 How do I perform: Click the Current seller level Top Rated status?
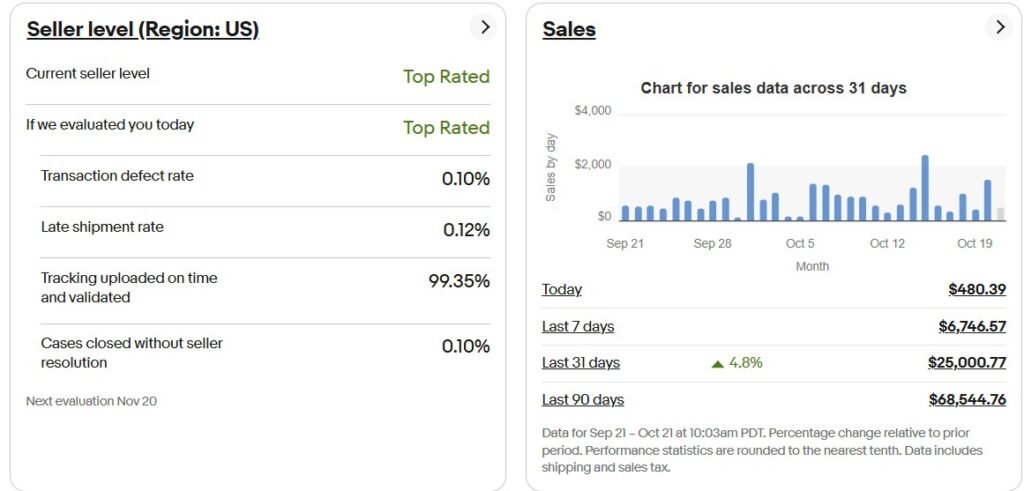446,77
